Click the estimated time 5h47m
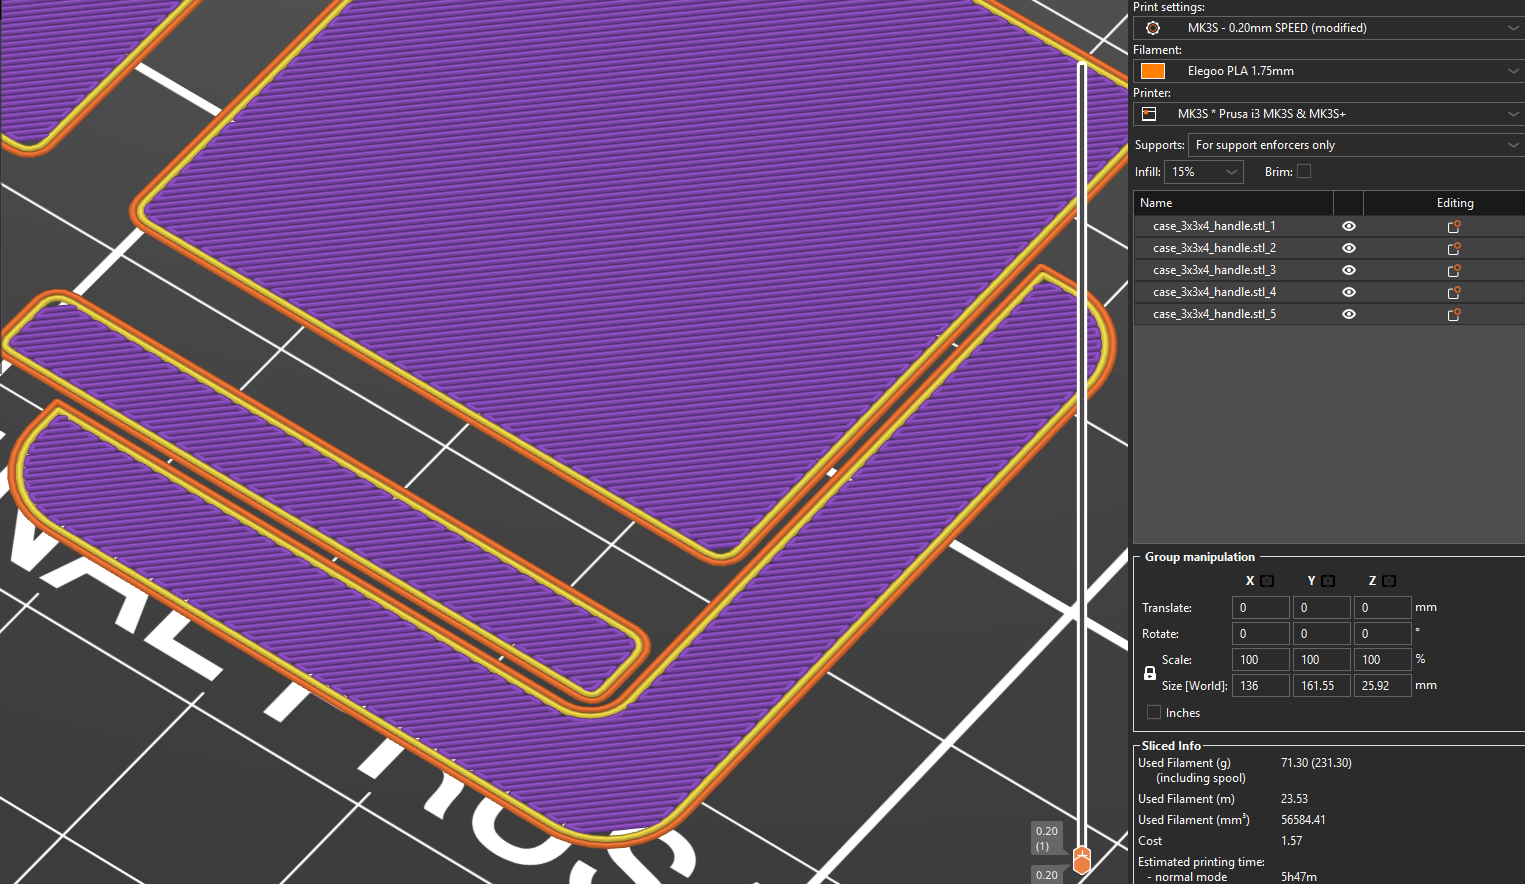Screen dimensions: 1525x884 pyautogui.click(x=1299, y=877)
